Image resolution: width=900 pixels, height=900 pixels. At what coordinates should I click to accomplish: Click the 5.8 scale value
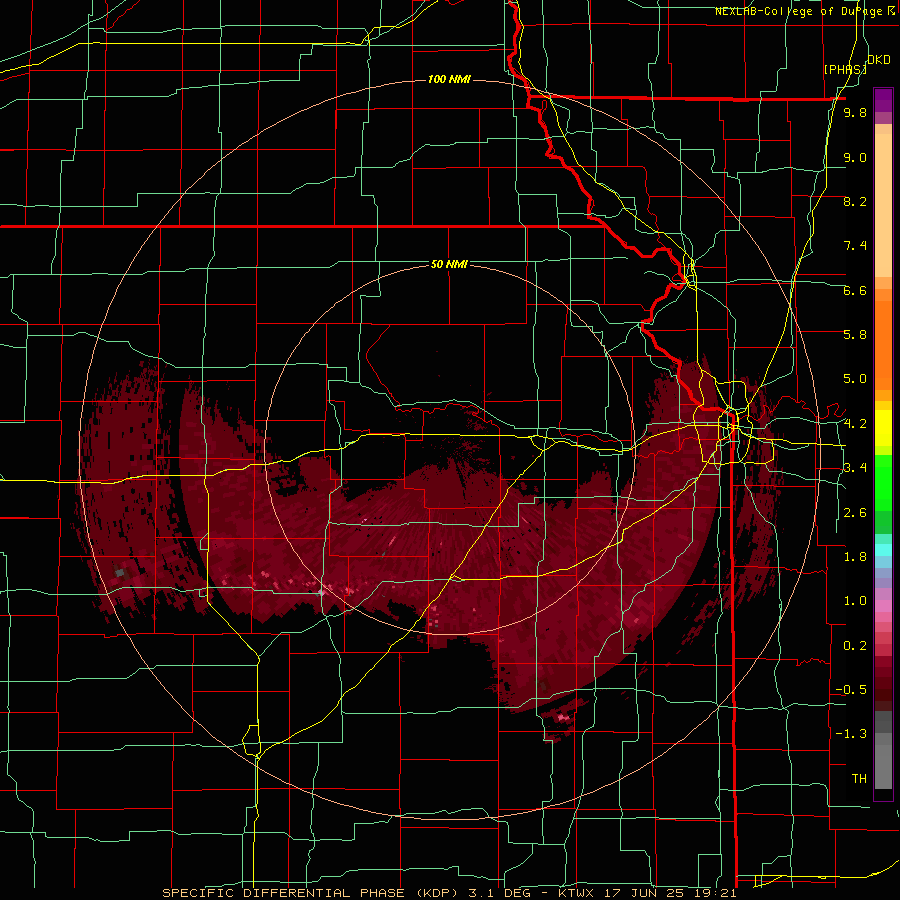click(x=855, y=334)
